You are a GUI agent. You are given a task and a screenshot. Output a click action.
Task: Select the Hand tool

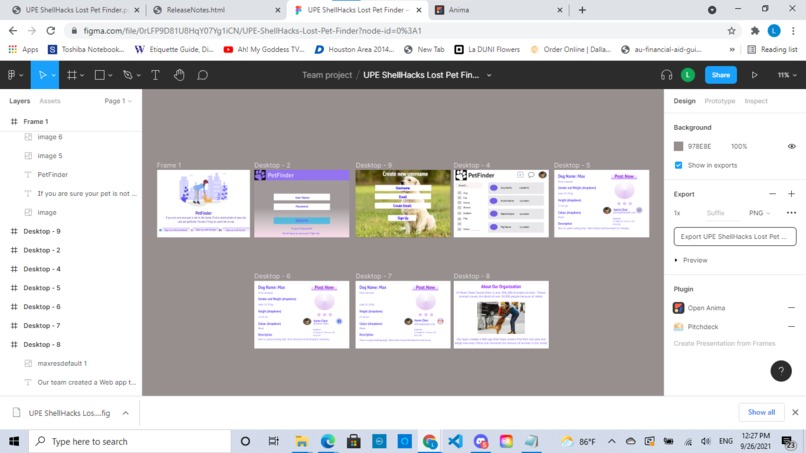pyautogui.click(x=179, y=75)
